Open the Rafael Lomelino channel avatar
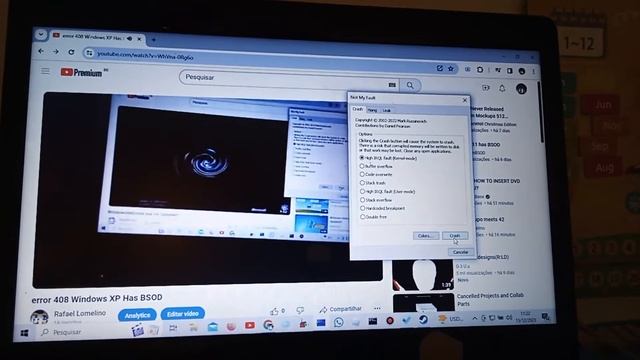The height and width of the screenshot is (360, 640). tap(40, 317)
